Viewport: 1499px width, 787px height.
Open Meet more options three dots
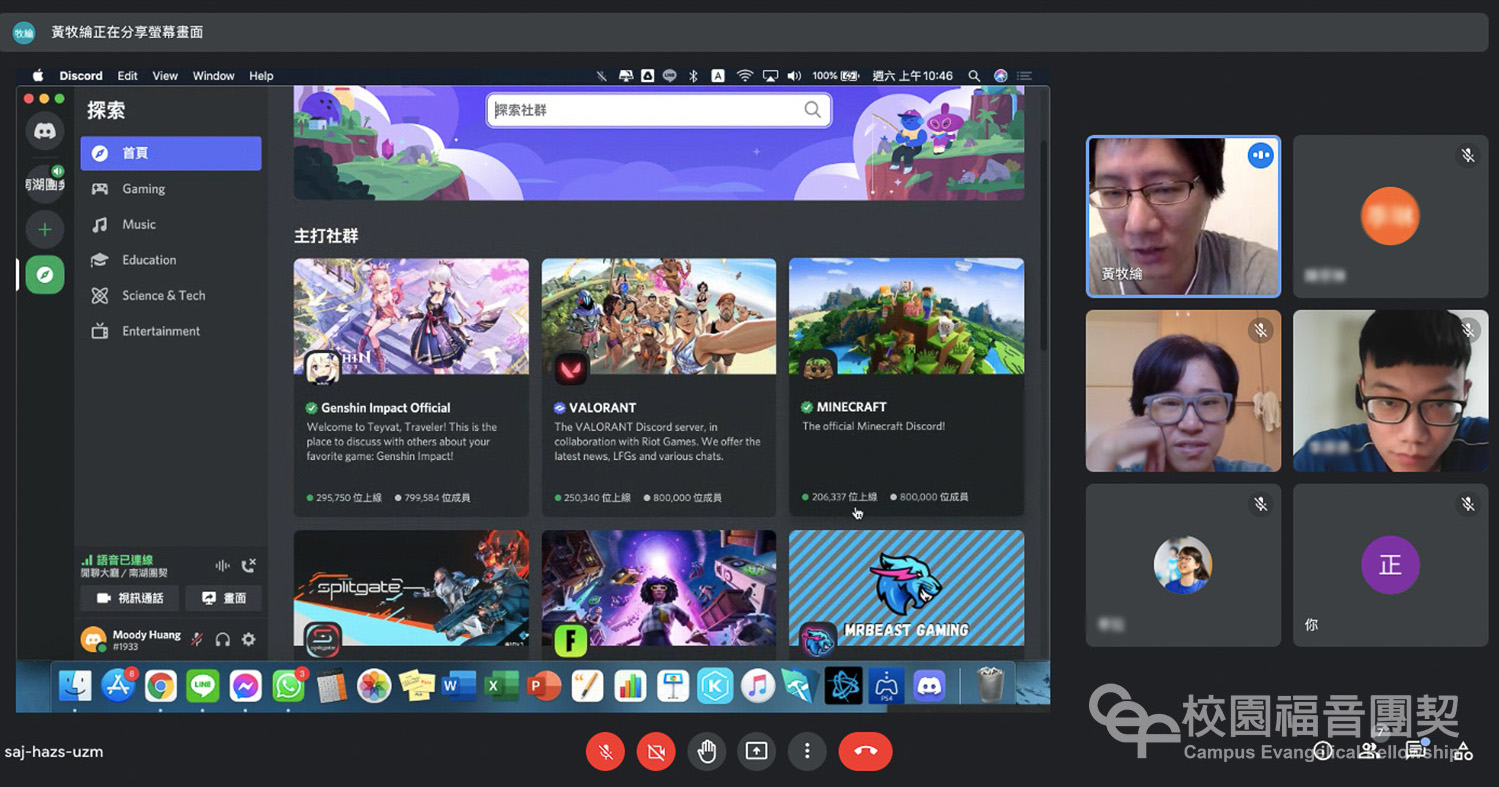coord(807,751)
